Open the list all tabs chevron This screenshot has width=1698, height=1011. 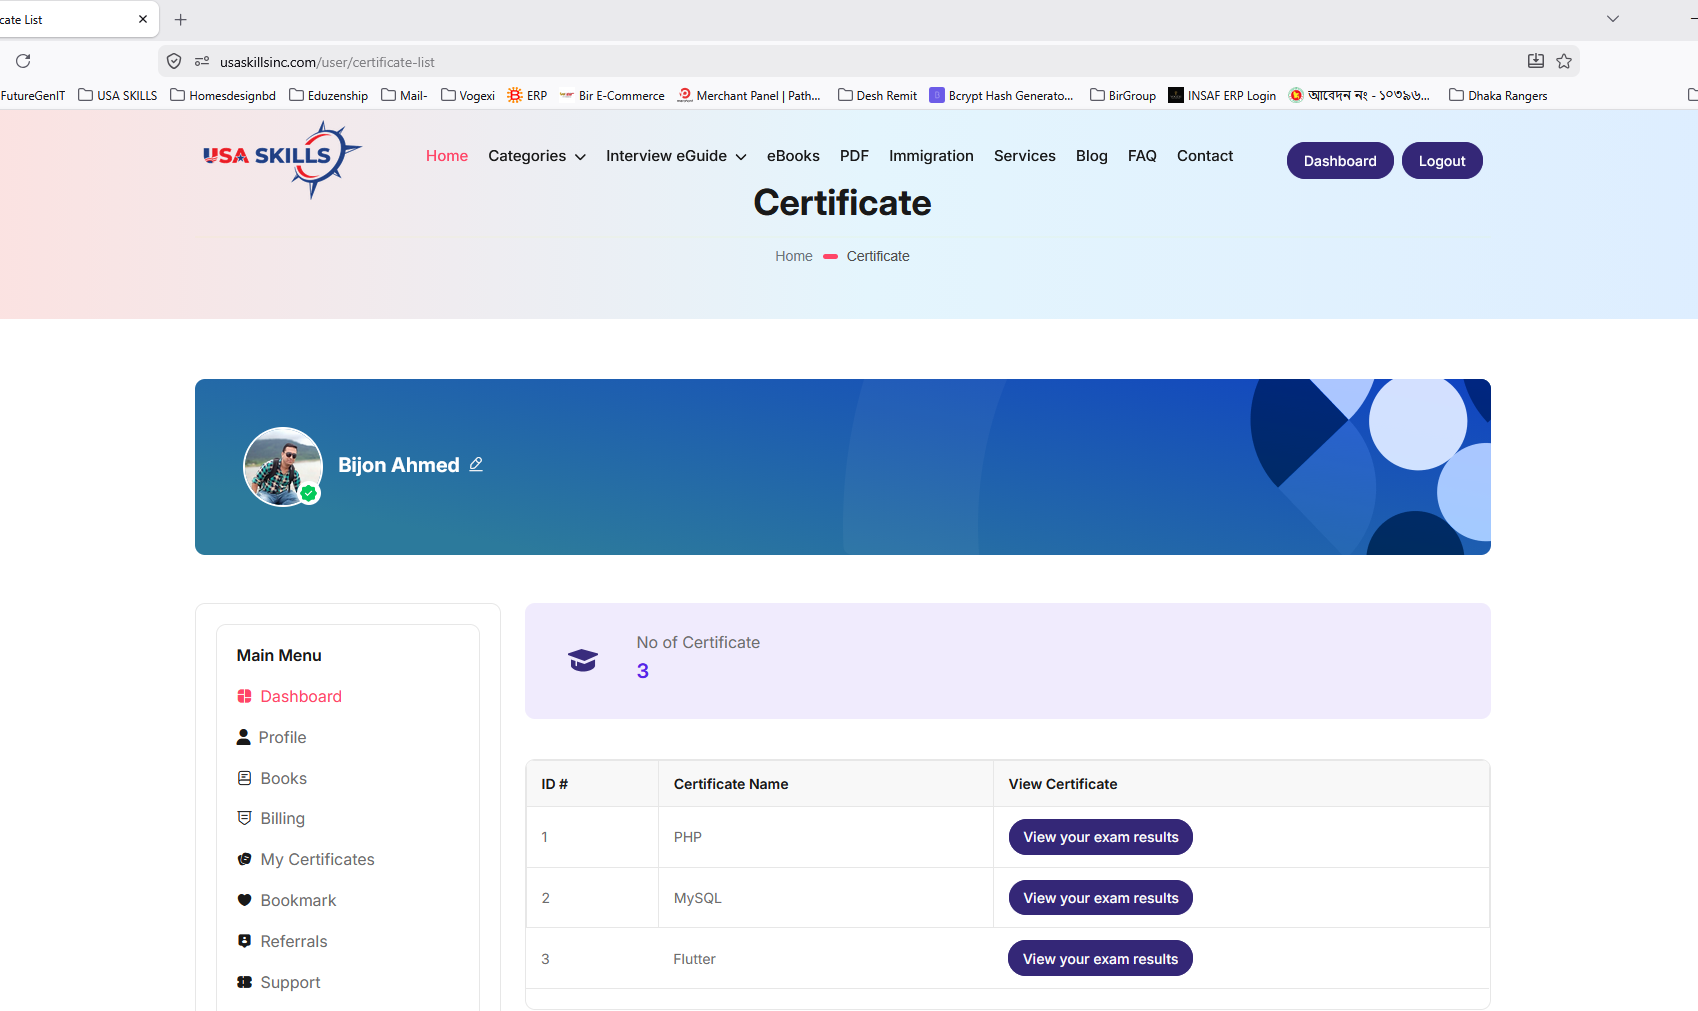(1613, 19)
